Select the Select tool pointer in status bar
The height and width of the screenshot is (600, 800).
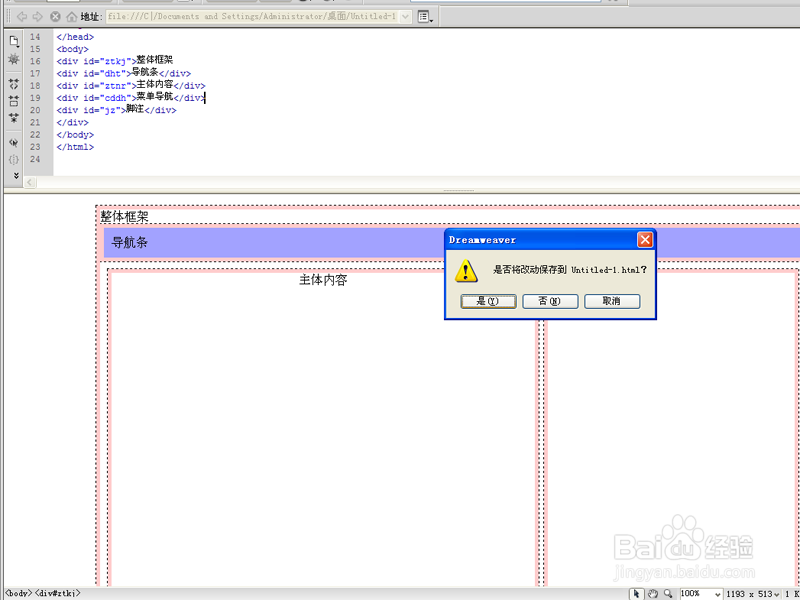click(x=636, y=593)
